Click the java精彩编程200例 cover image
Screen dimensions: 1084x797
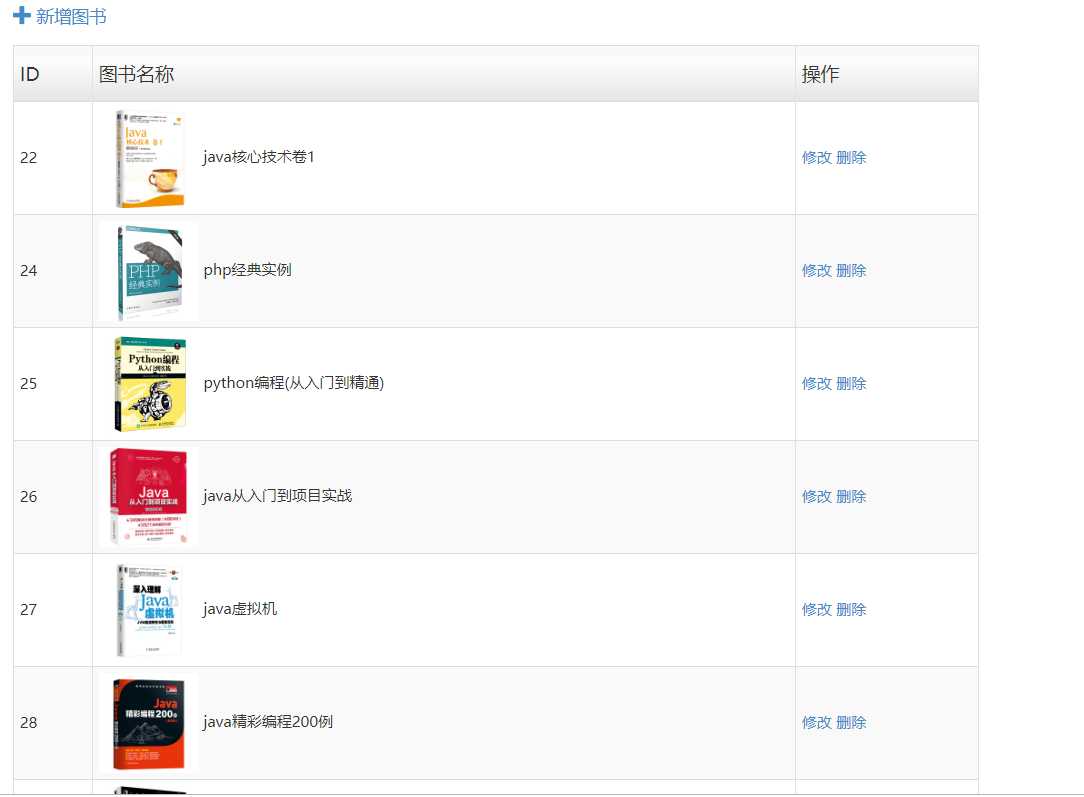(148, 724)
